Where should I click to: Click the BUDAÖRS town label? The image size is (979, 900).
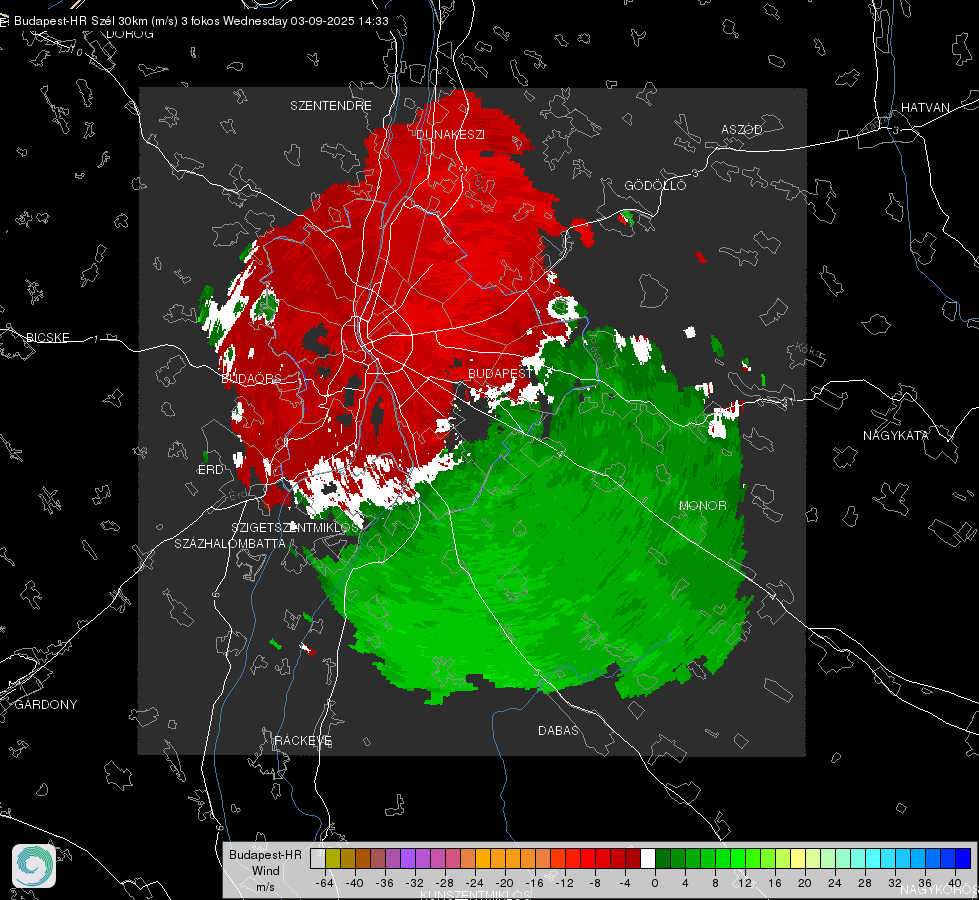pos(252,378)
